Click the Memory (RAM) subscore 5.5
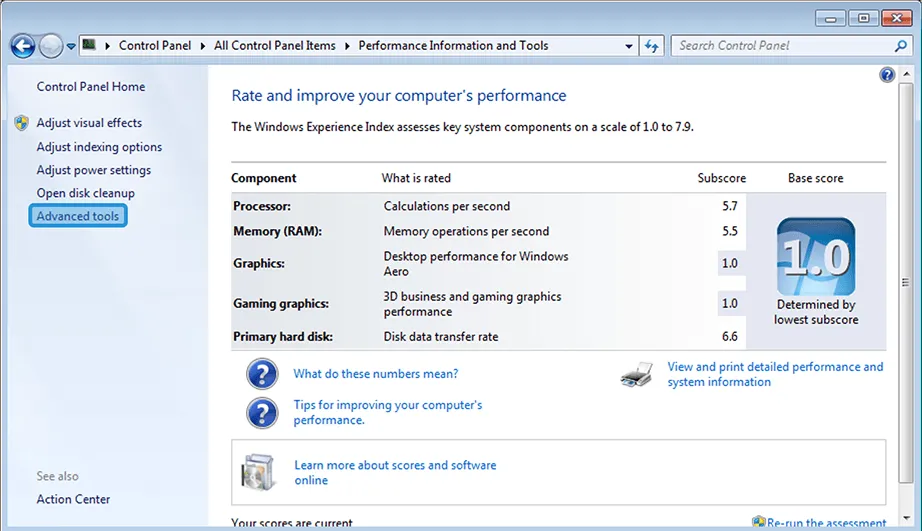This screenshot has height=531, width=922. (730, 231)
